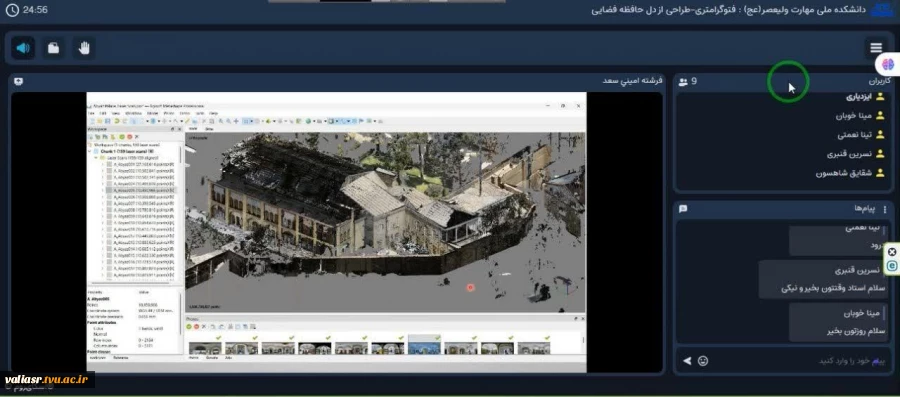This screenshot has height=397, width=900.
Task: Expand the A_Aliyaa014 laser scan row
Action: pos(102,250)
